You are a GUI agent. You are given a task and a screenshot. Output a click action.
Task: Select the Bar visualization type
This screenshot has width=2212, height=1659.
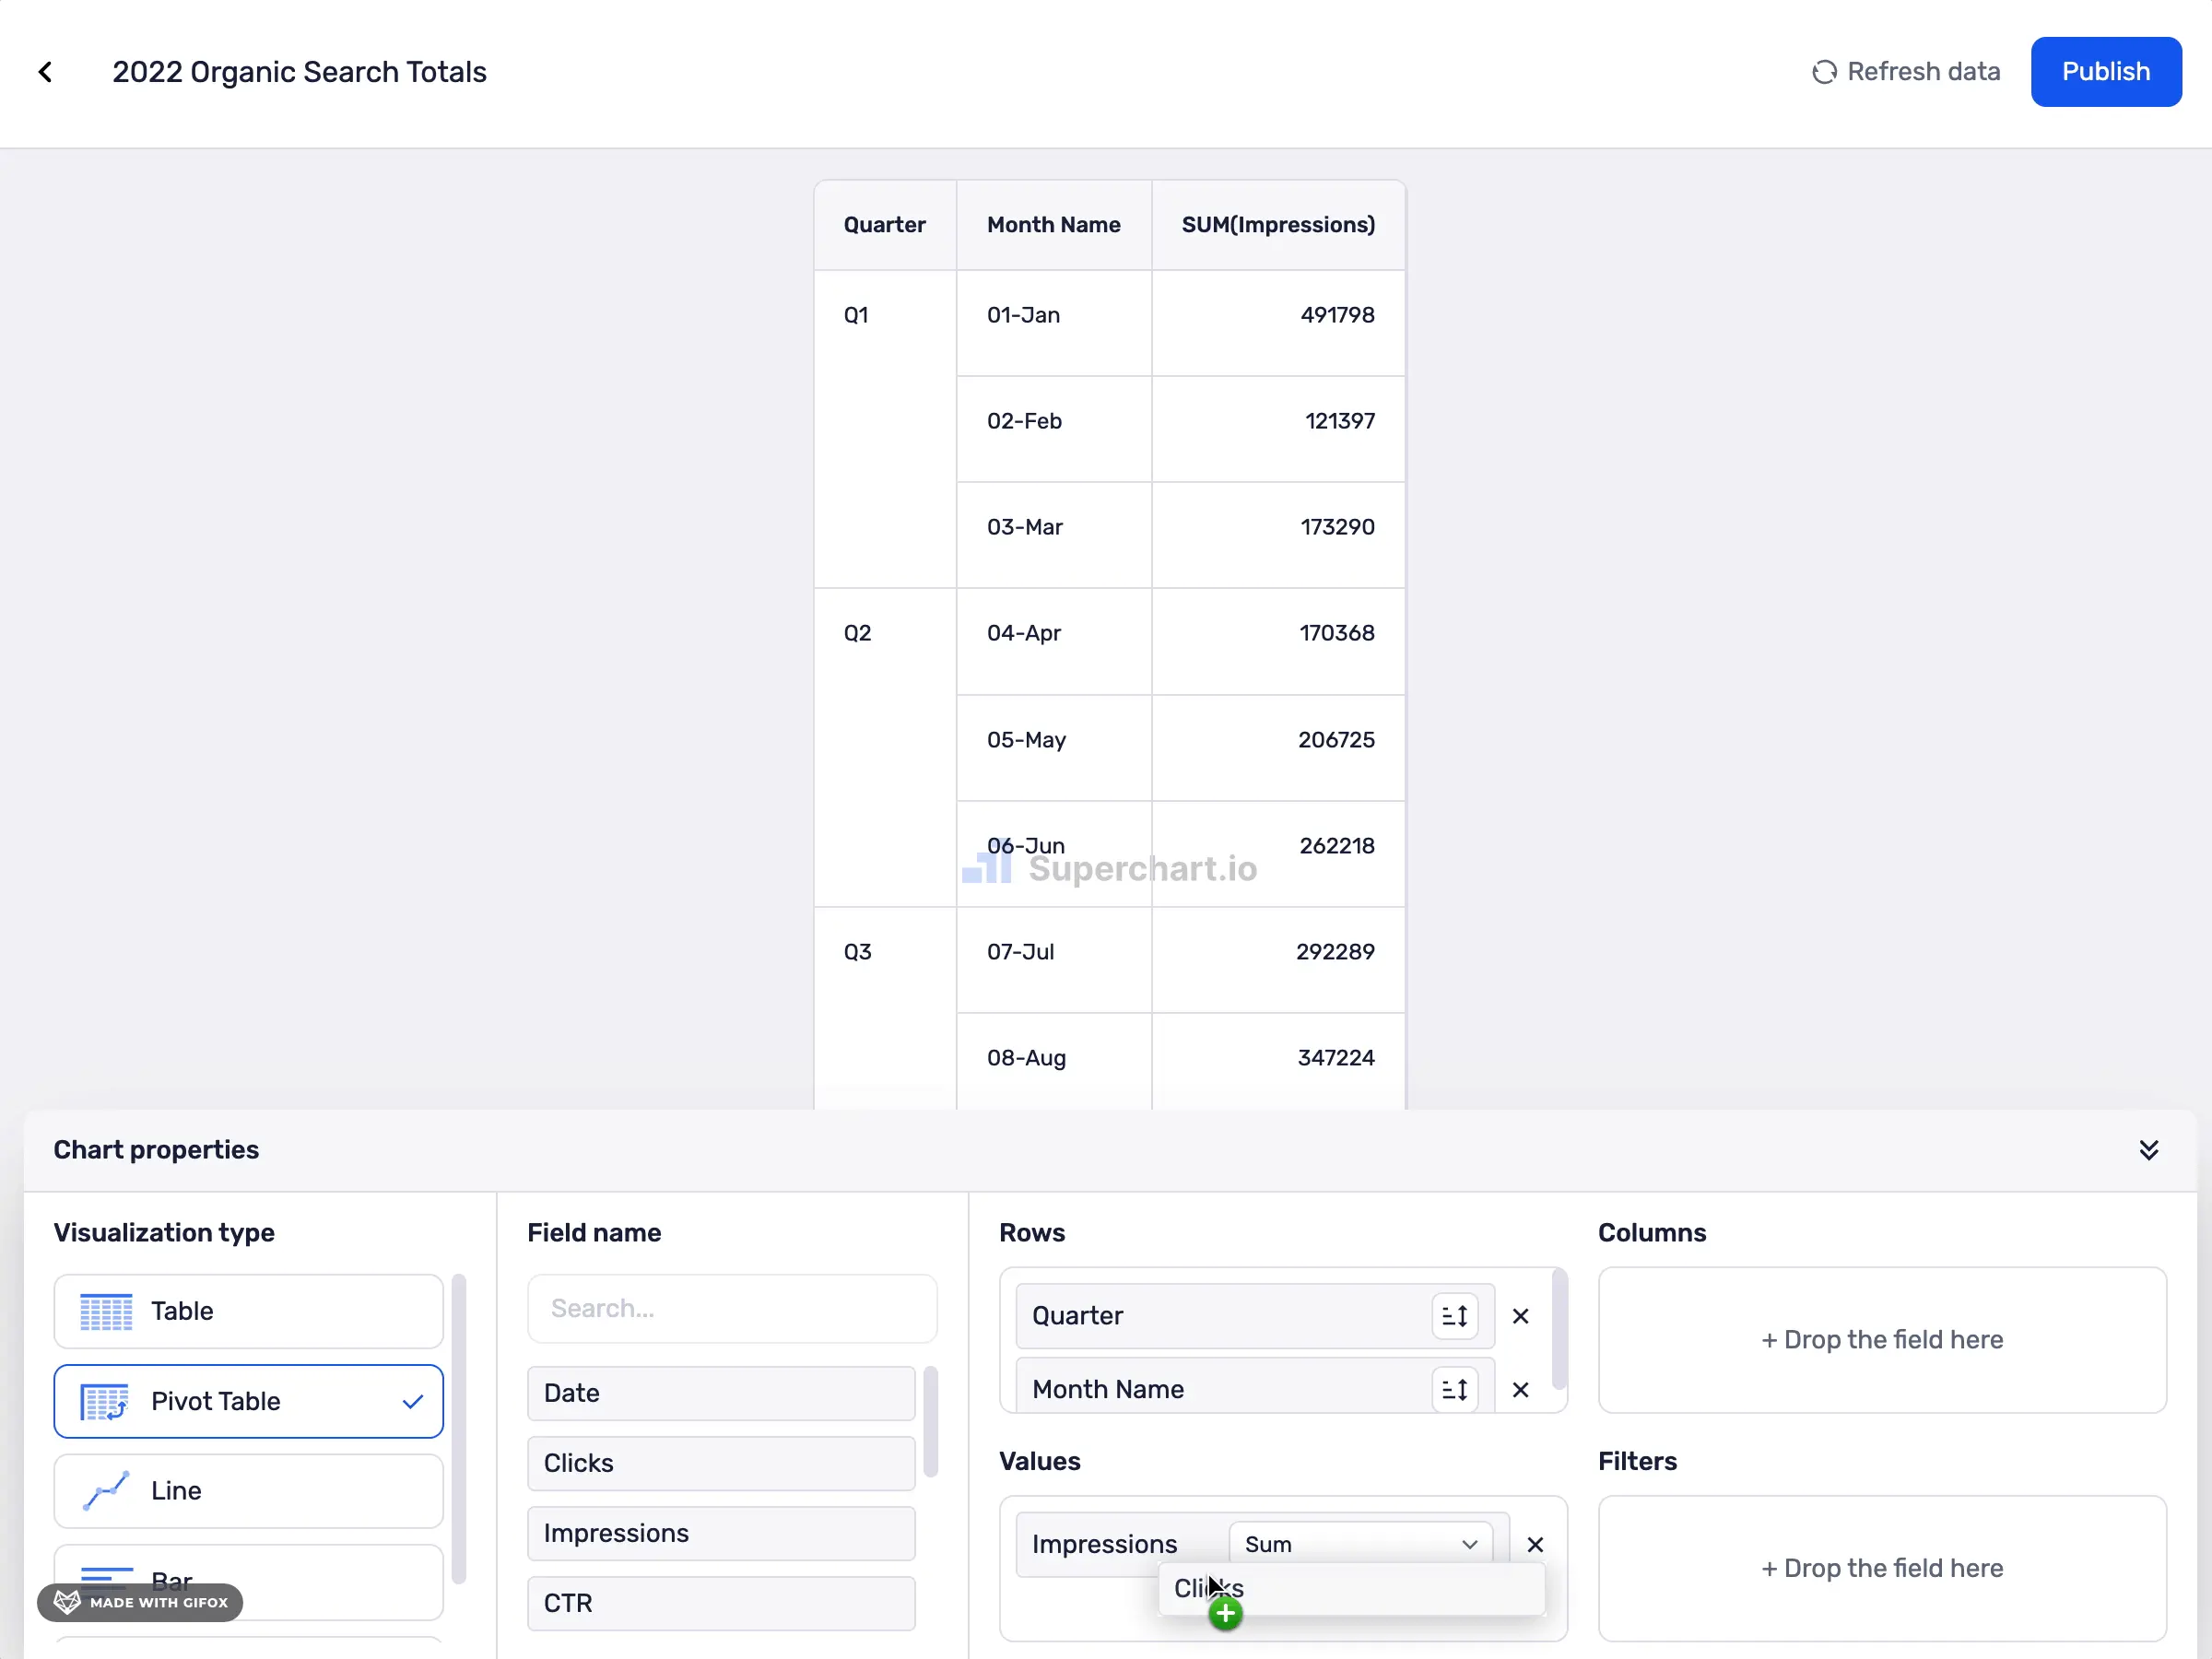tap(248, 1582)
